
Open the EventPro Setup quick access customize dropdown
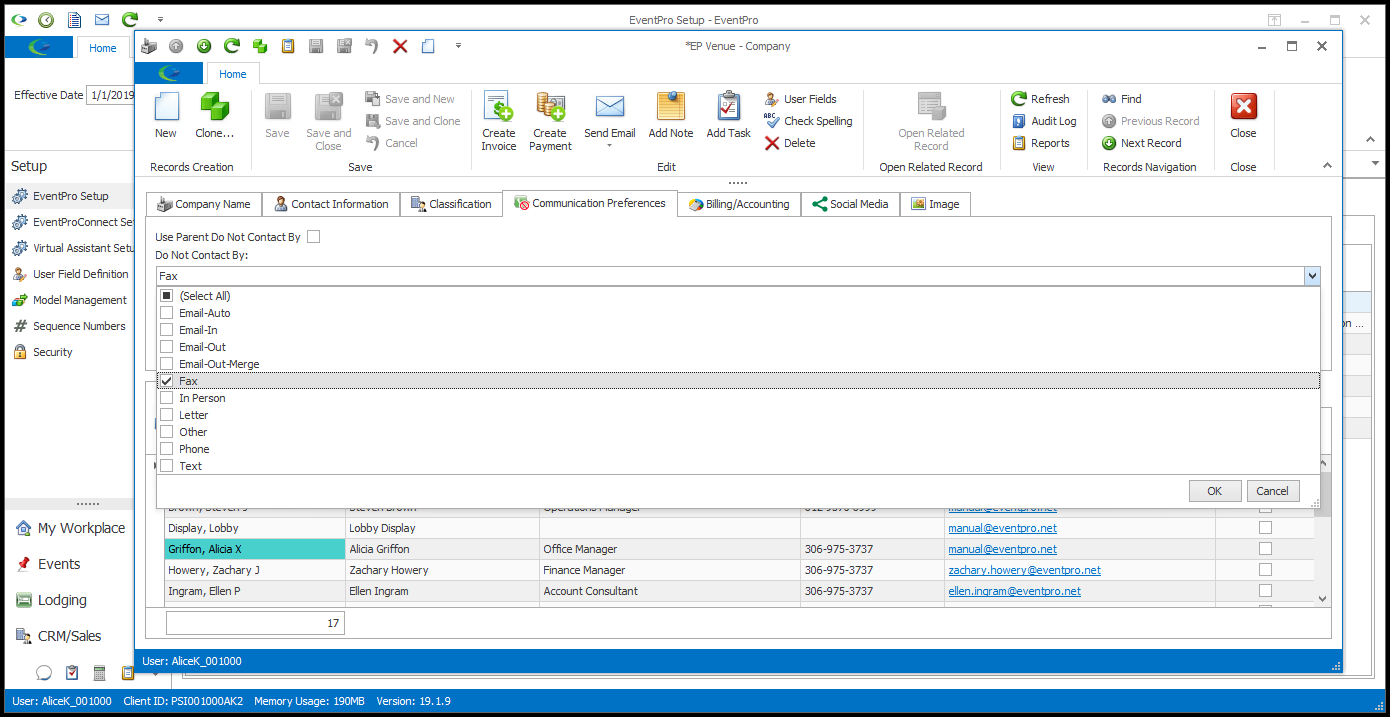point(160,19)
